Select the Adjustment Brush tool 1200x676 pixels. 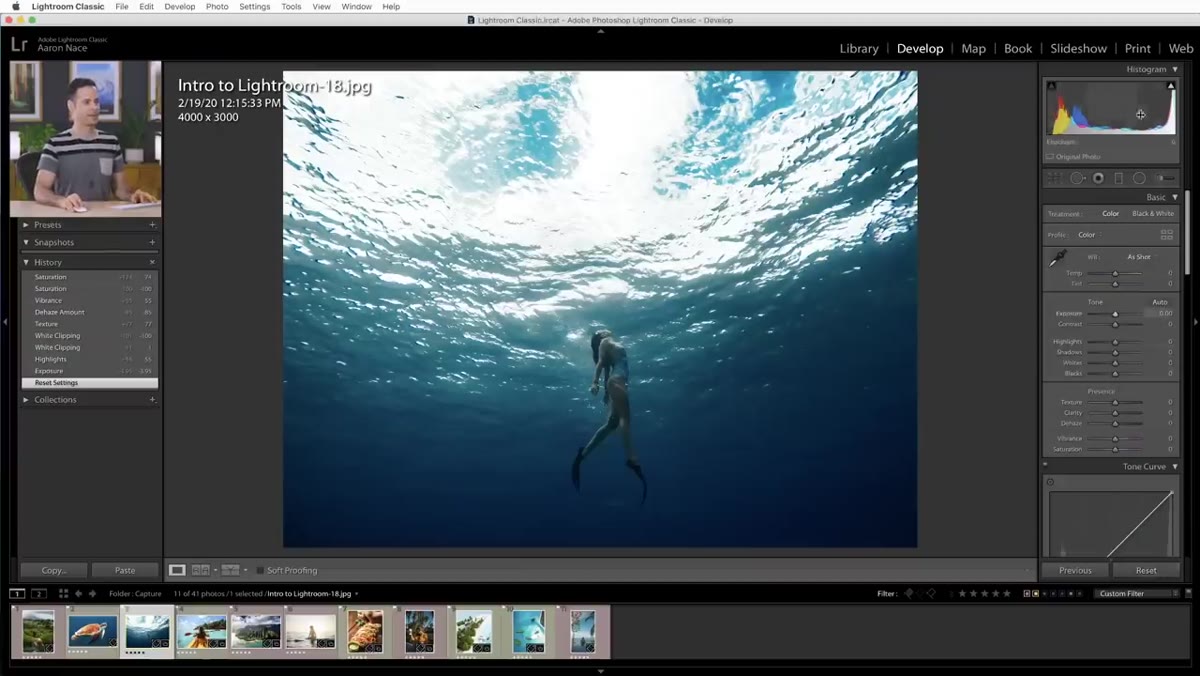pos(1165,178)
